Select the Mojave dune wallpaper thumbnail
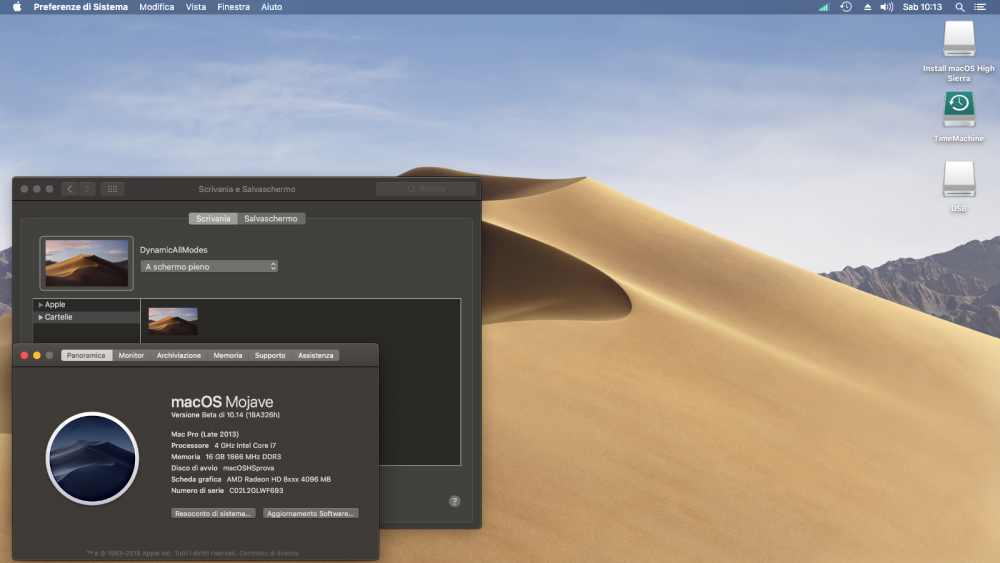1000x563 pixels. tap(173, 321)
